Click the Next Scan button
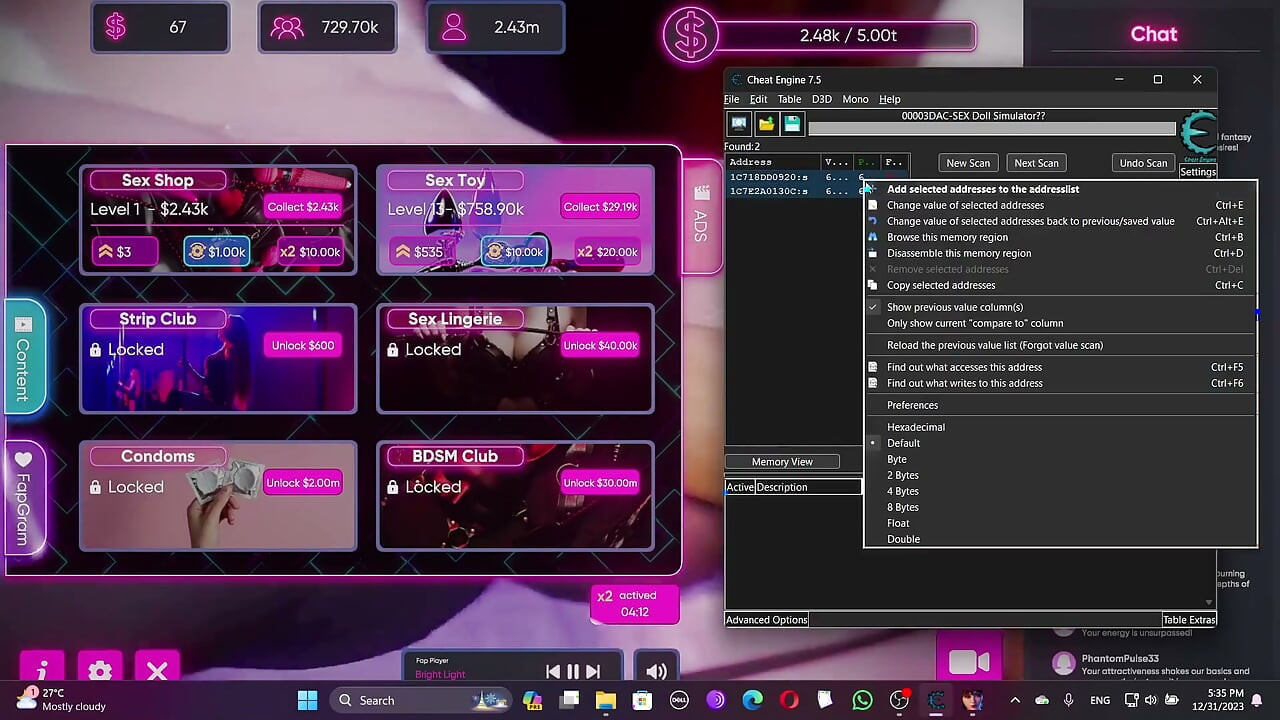 point(1036,163)
